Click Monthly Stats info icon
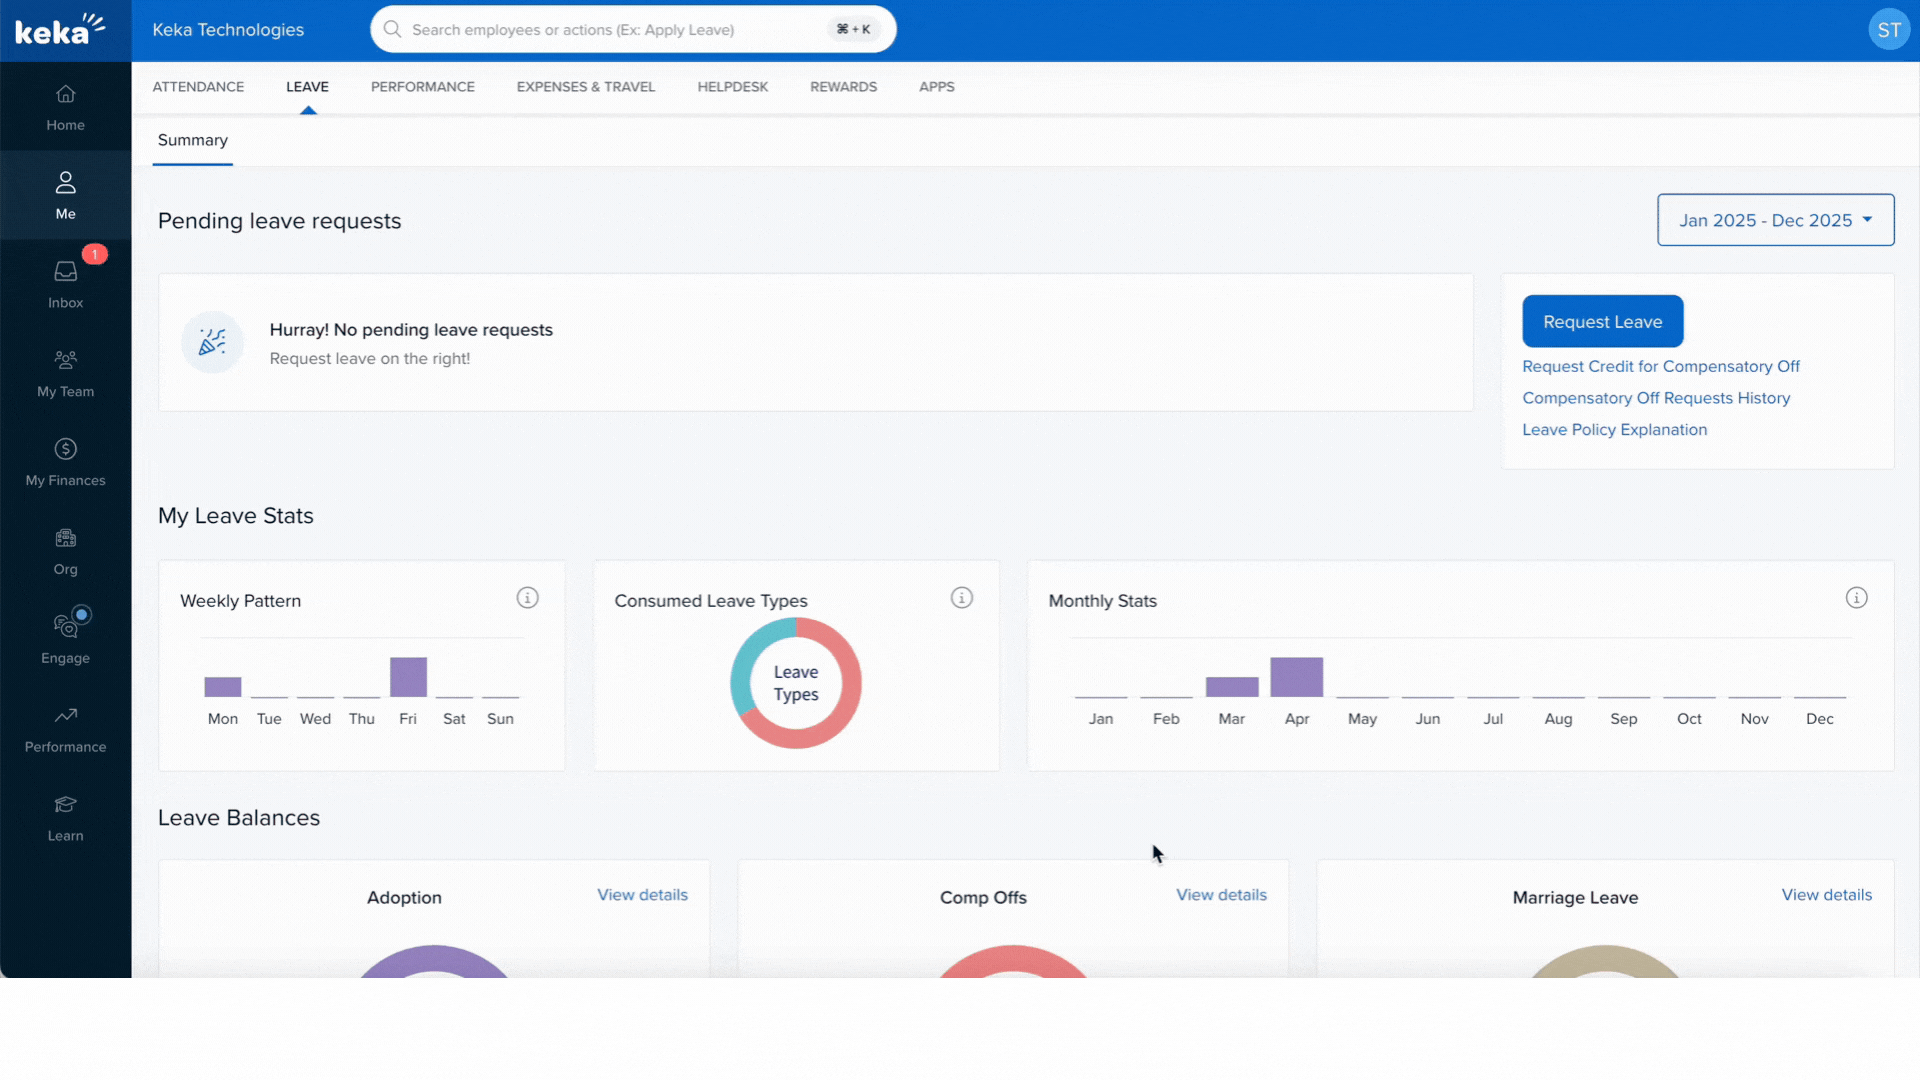 [1856, 598]
